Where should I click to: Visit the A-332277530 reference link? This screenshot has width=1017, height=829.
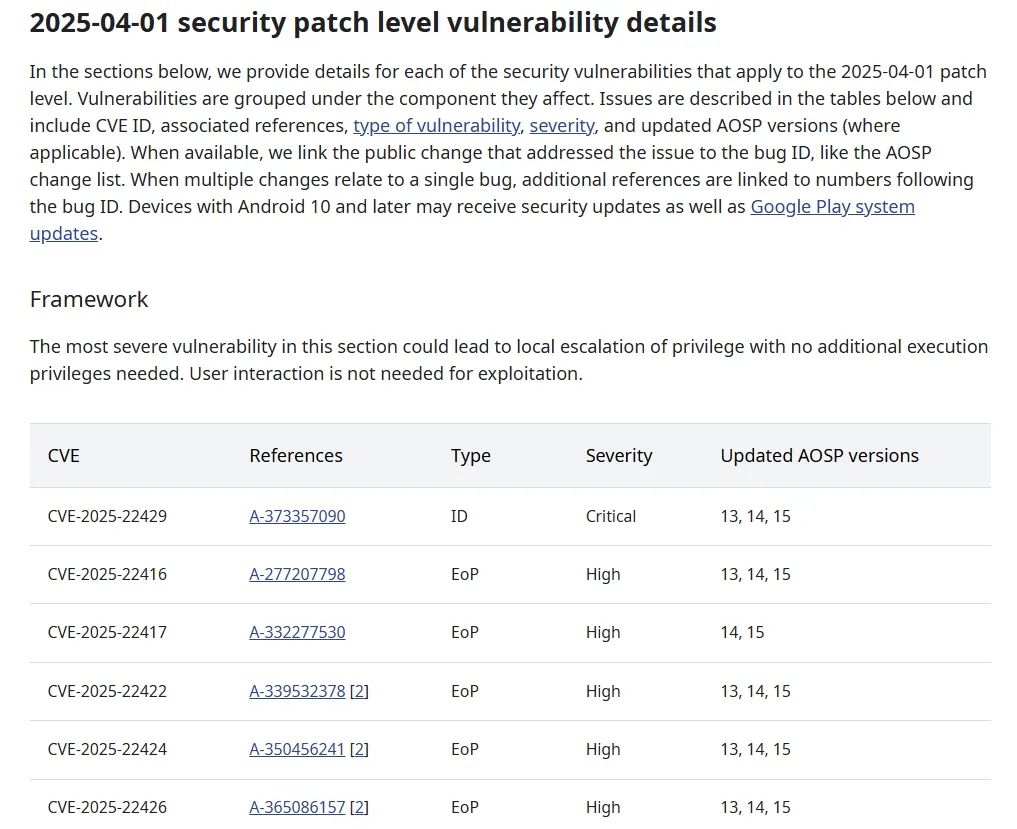pyautogui.click(x=297, y=633)
